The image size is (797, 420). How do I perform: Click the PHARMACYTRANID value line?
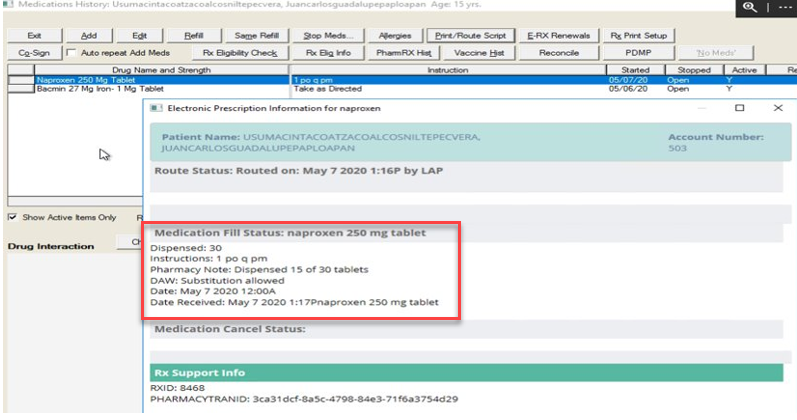coord(304,399)
